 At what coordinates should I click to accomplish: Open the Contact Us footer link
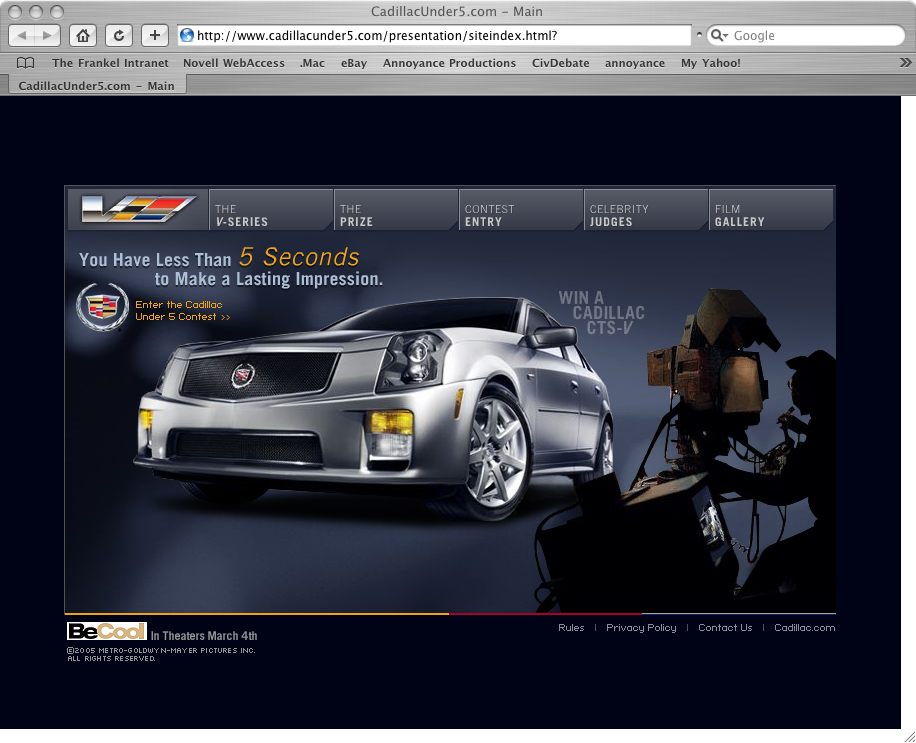pyautogui.click(x=725, y=627)
